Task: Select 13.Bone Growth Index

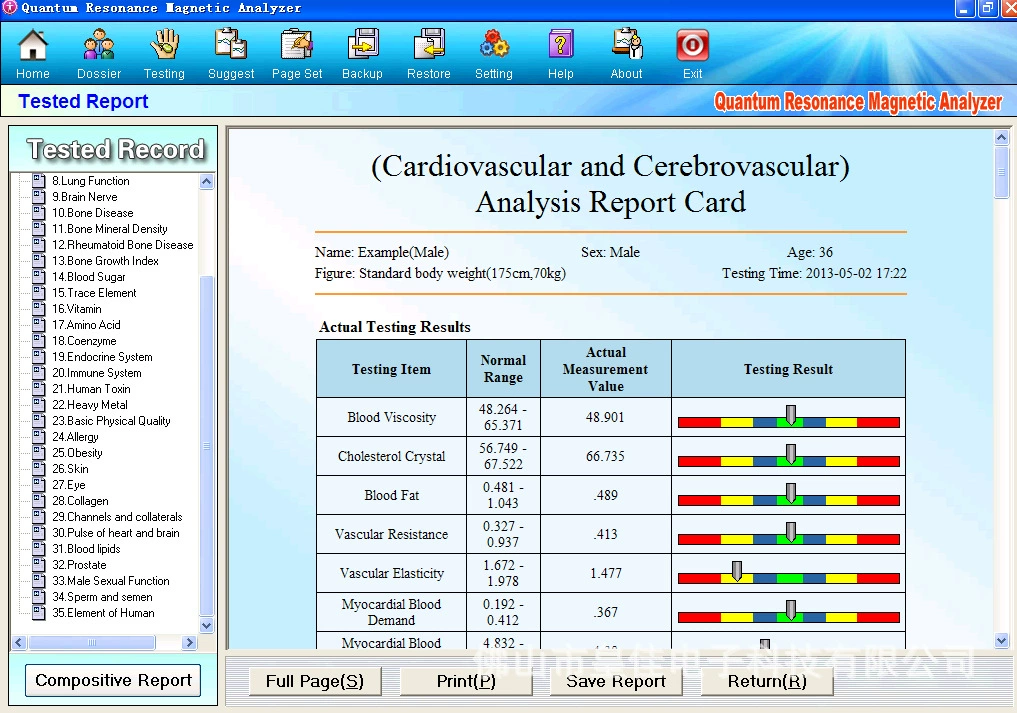Action: [105, 261]
